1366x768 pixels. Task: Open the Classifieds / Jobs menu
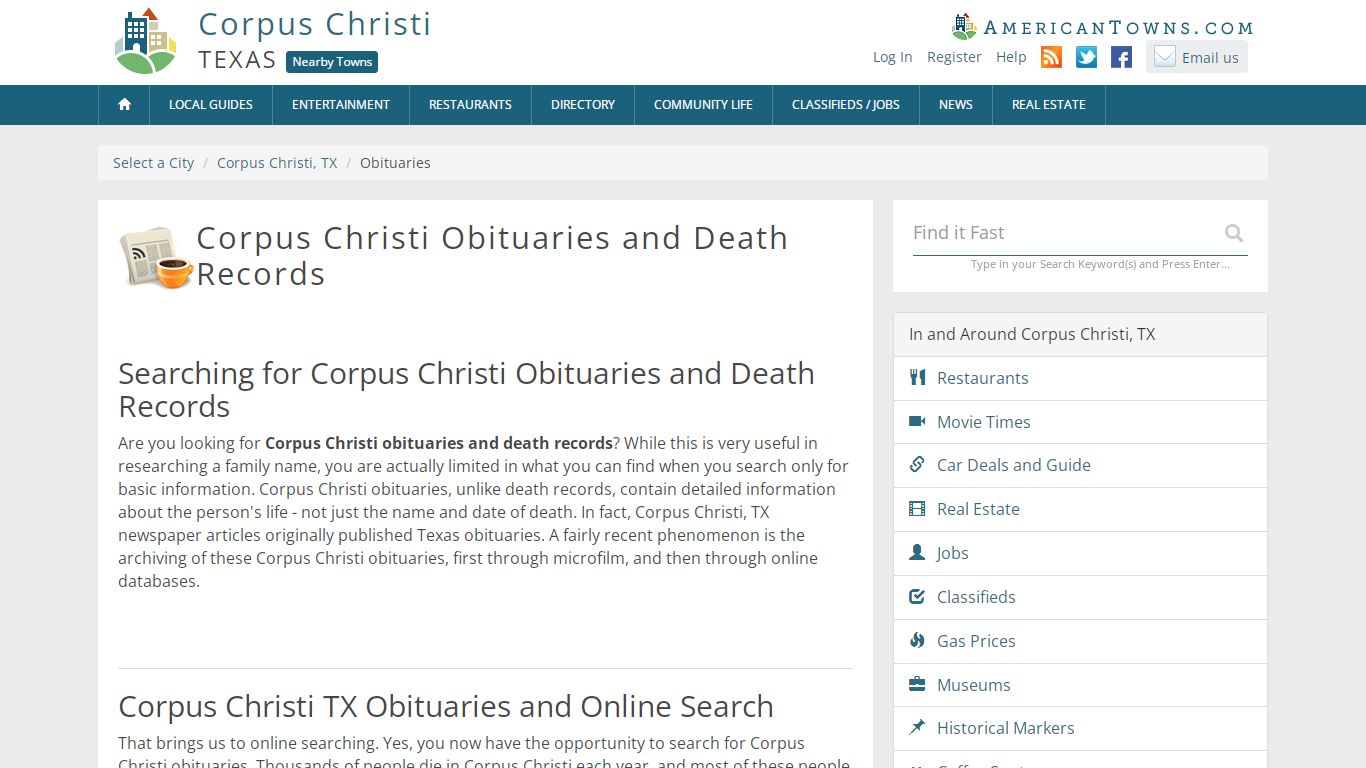coord(846,104)
